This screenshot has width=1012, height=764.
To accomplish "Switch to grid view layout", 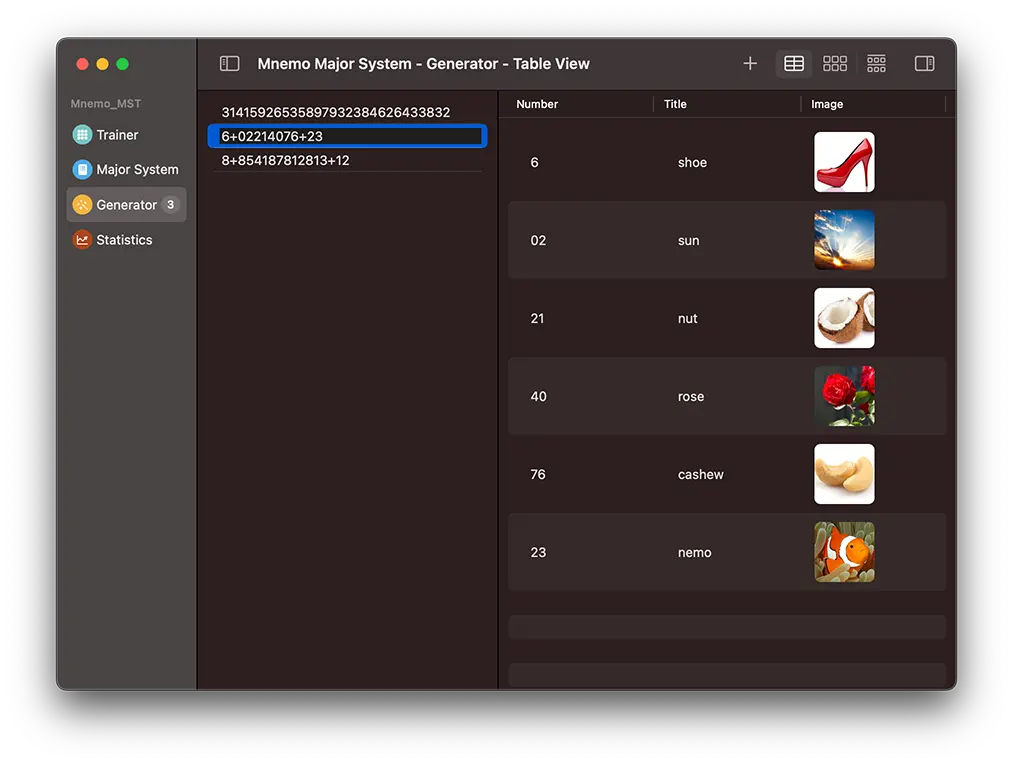I will pyautogui.click(x=835, y=62).
